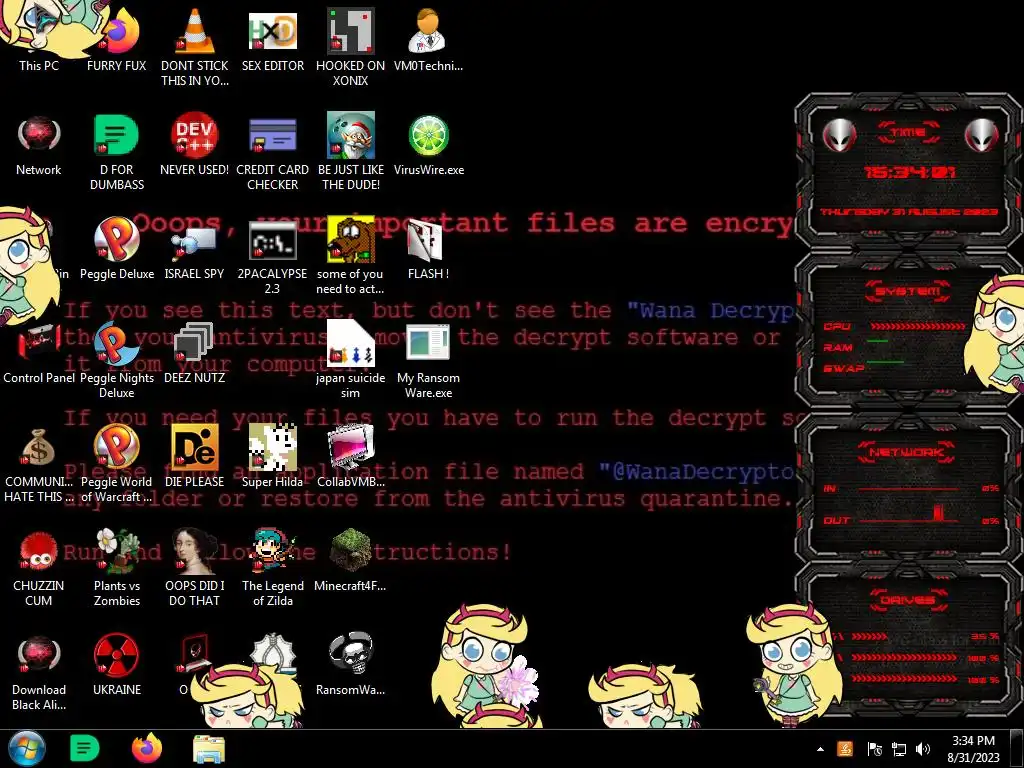The width and height of the screenshot is (1024, 768).
Task: Open the Dev-C++ NEVER USED! shortcut
Action: click(195, 145)
